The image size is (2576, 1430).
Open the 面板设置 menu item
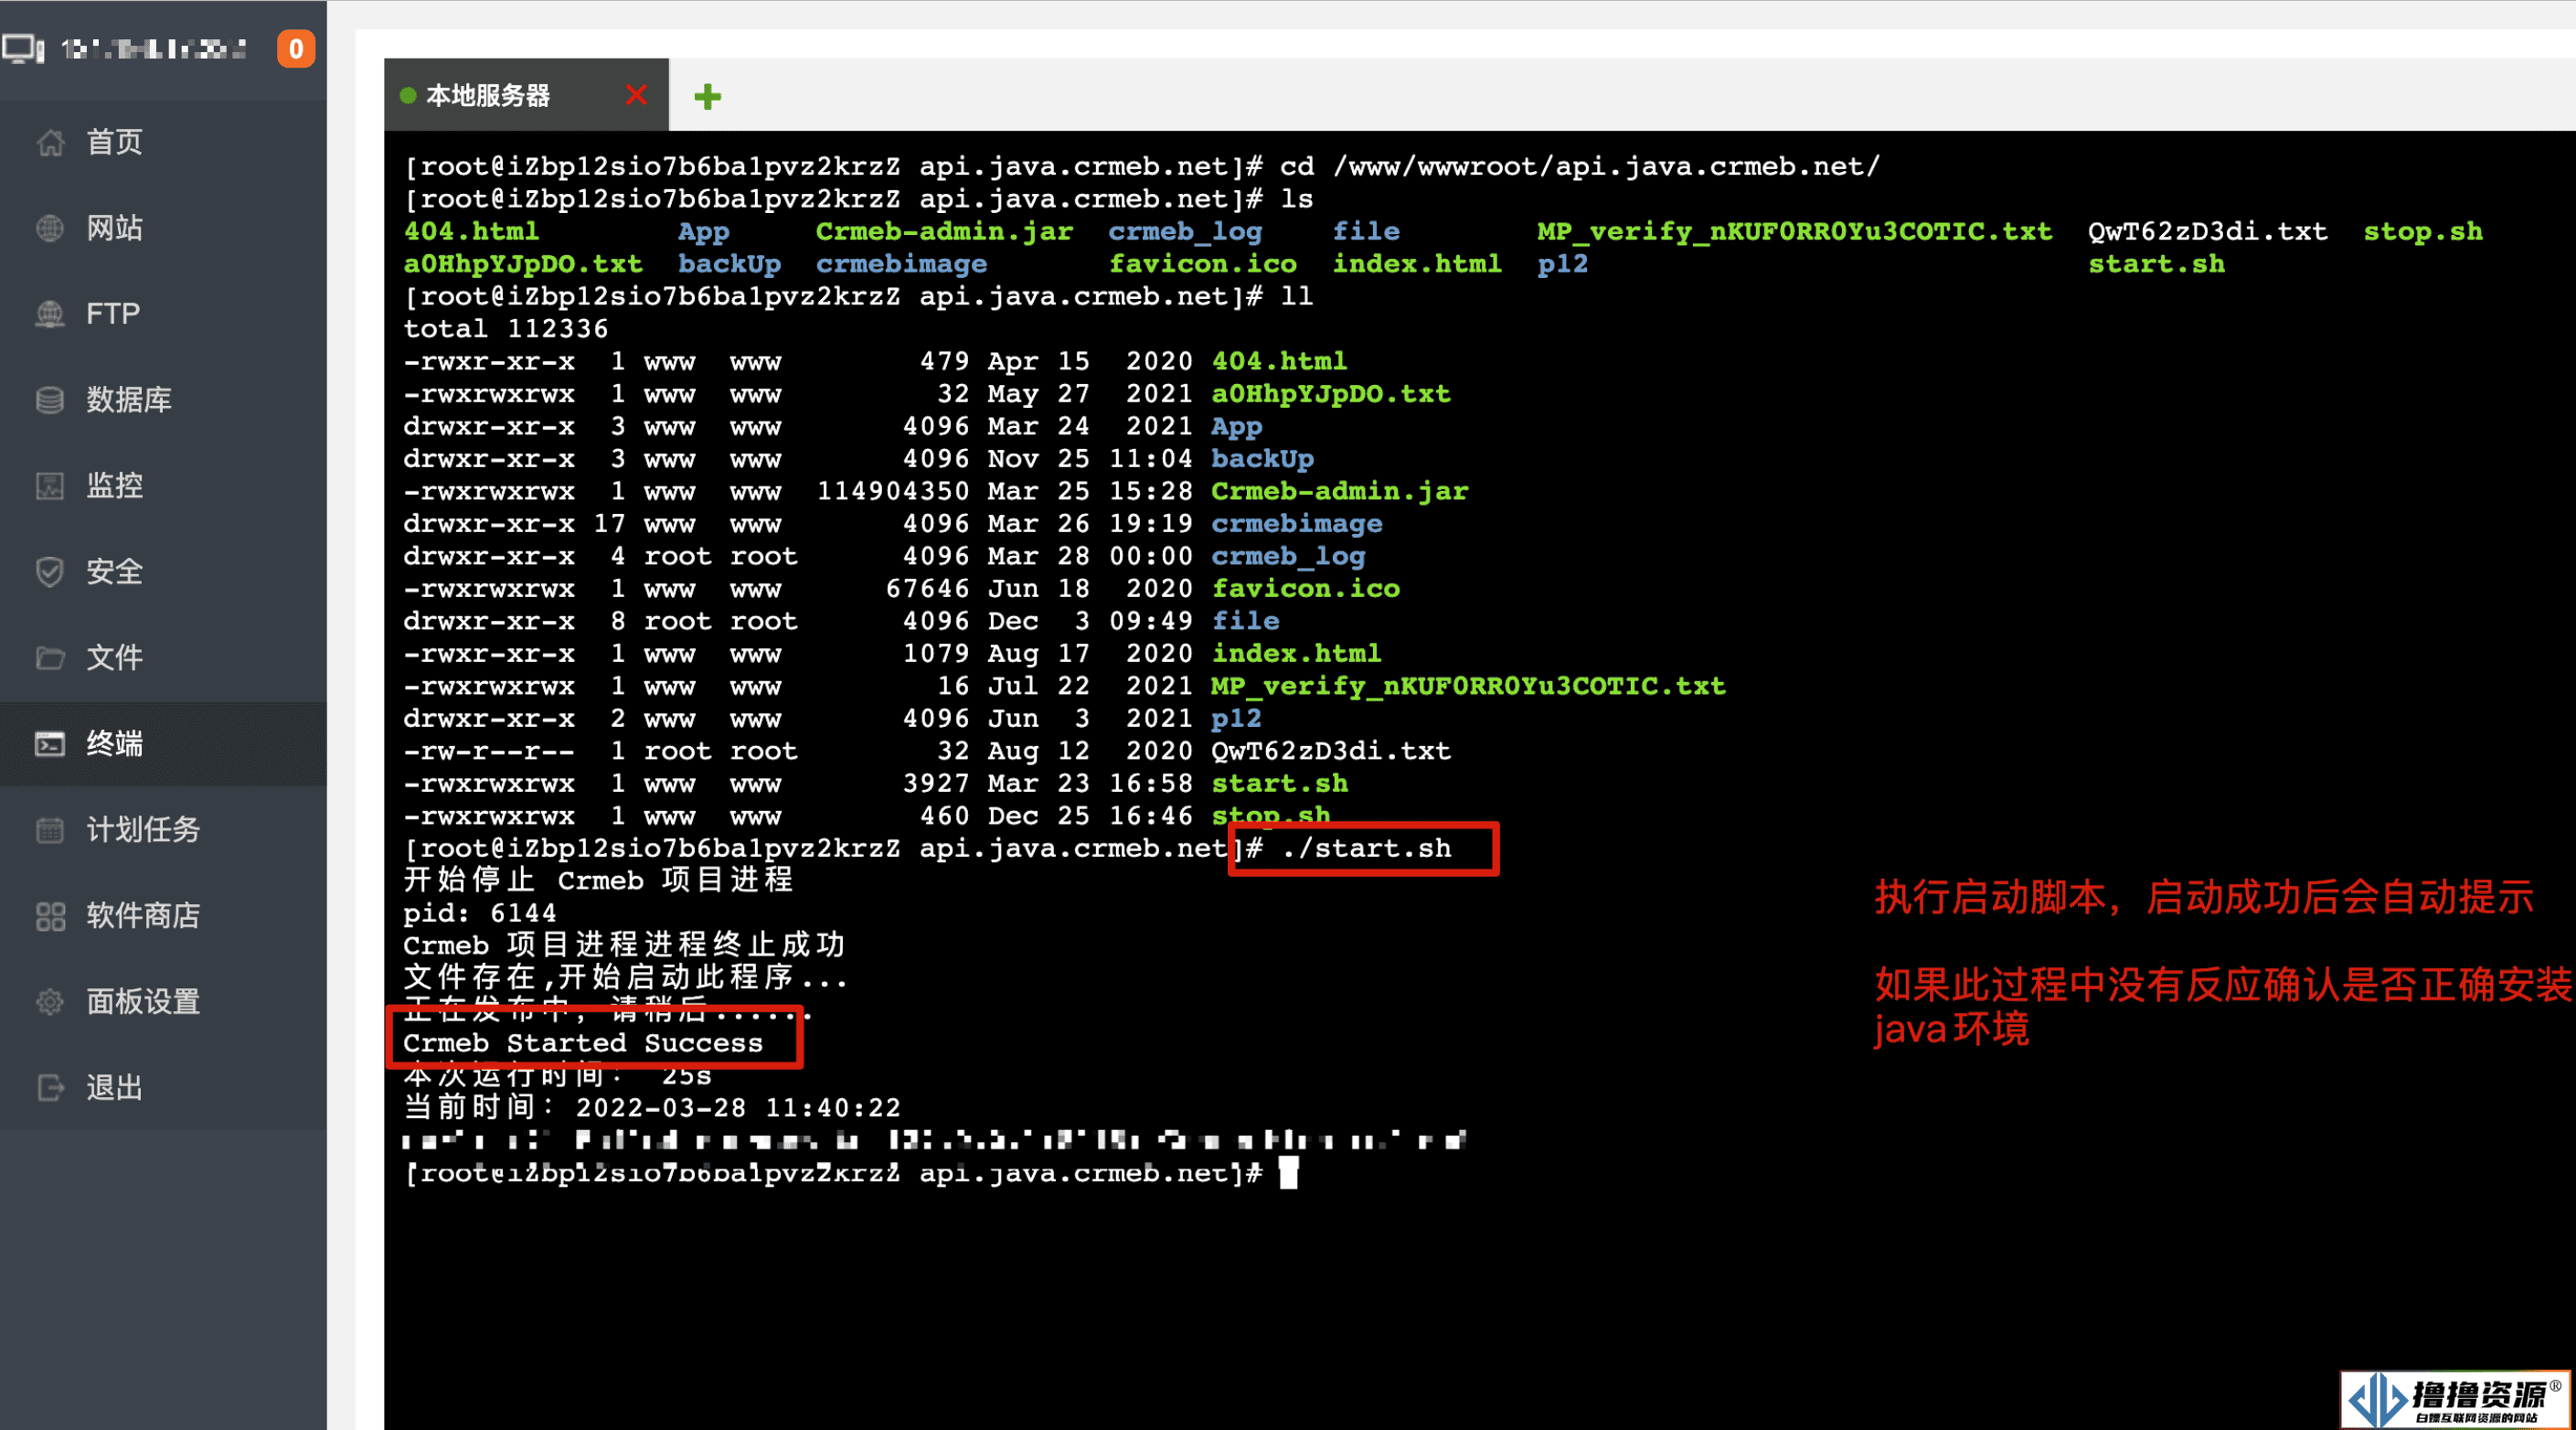(163, 1002)
